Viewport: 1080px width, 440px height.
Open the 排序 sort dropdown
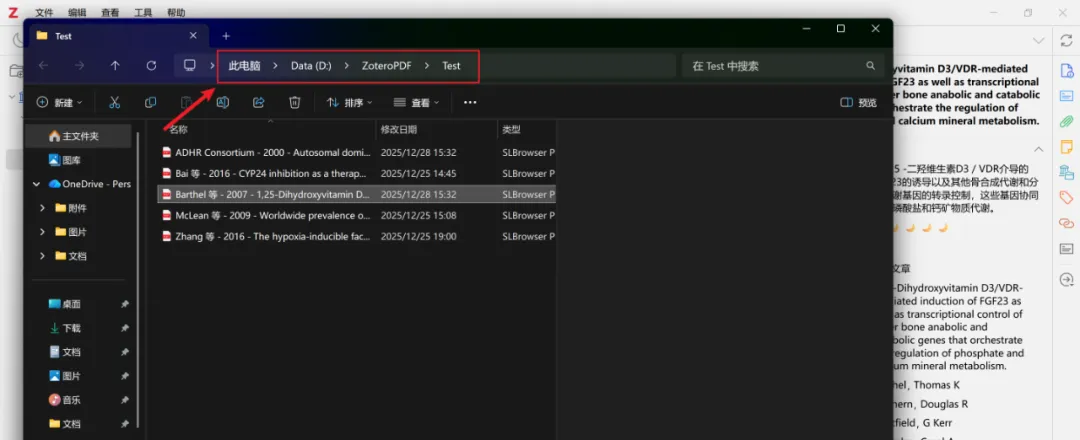pyautogui.click(x=349, y=102)
